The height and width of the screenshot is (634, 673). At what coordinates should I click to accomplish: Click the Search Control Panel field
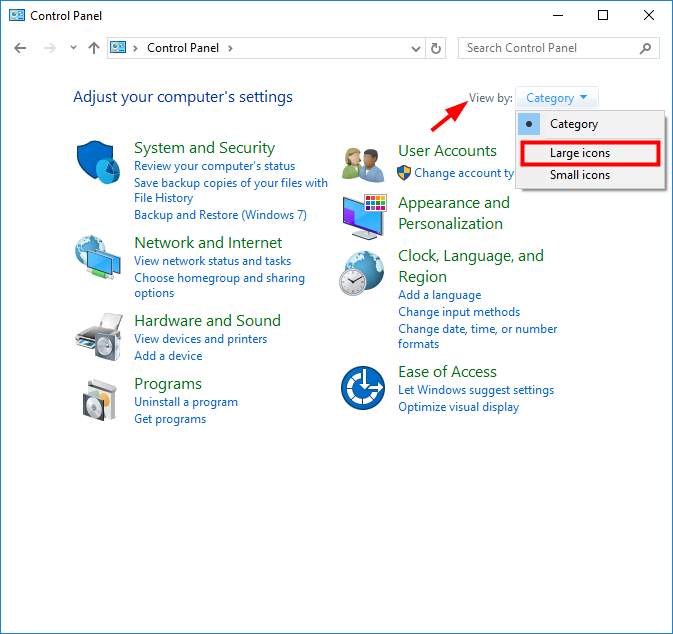click(x=548, y=48)
